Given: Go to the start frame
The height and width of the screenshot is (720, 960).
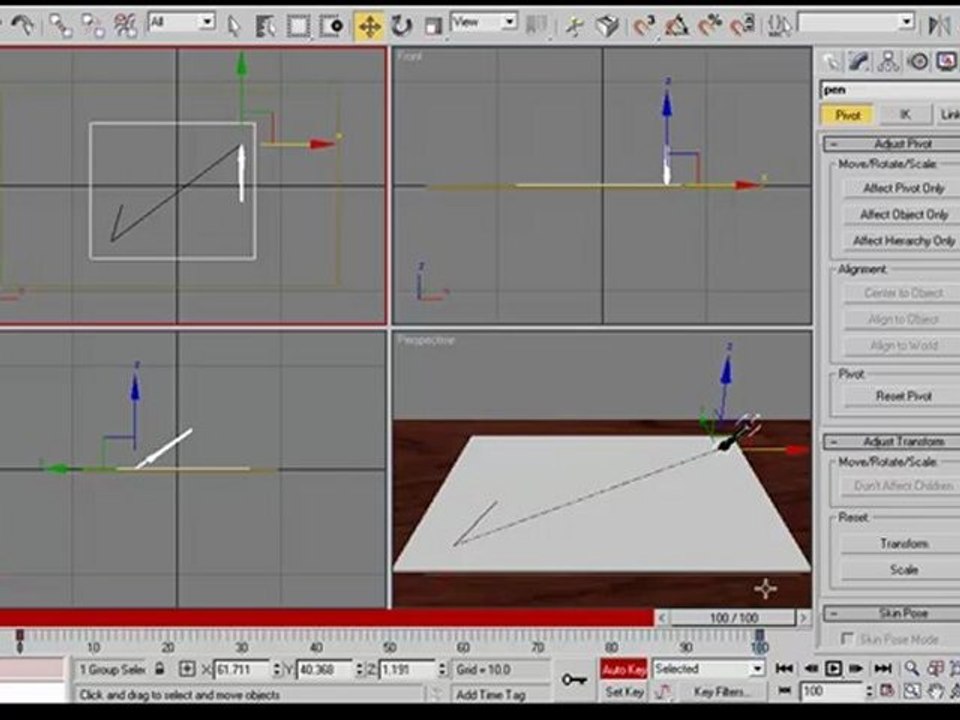Looking at the screenshot, I should (784, 669).
